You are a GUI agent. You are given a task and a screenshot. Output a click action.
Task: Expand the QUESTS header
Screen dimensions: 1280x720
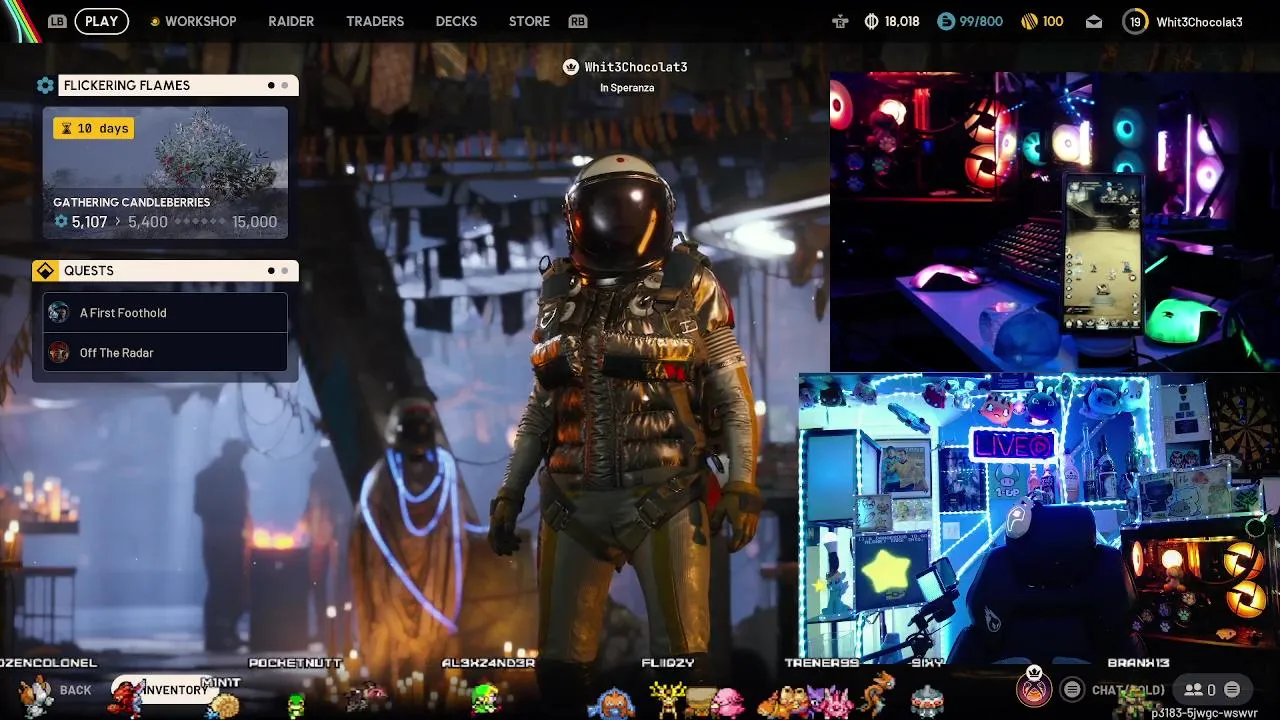pyautogui.click(x=178, y=271)
